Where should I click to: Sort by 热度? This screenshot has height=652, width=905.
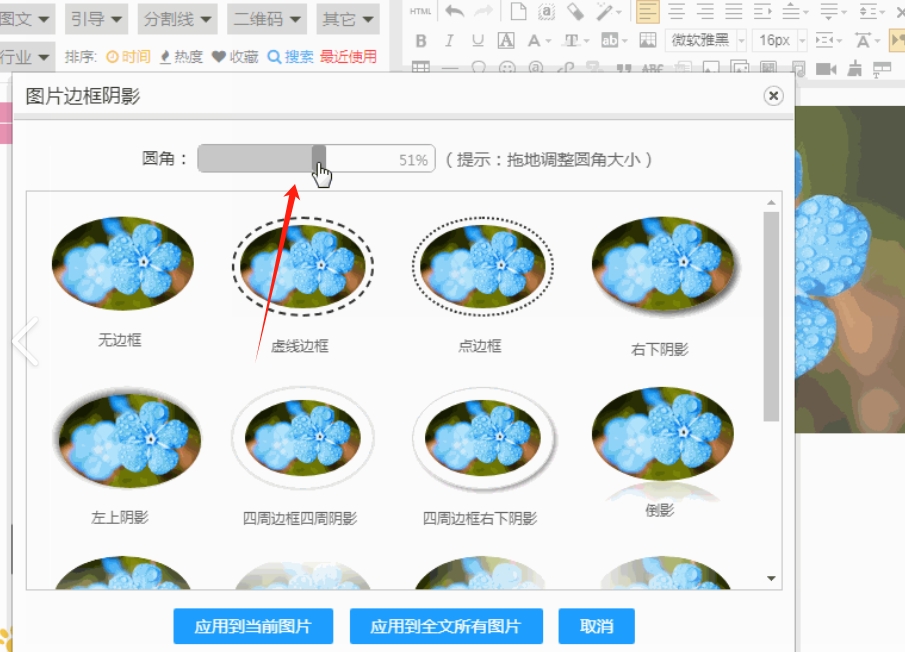pos(181,57)
